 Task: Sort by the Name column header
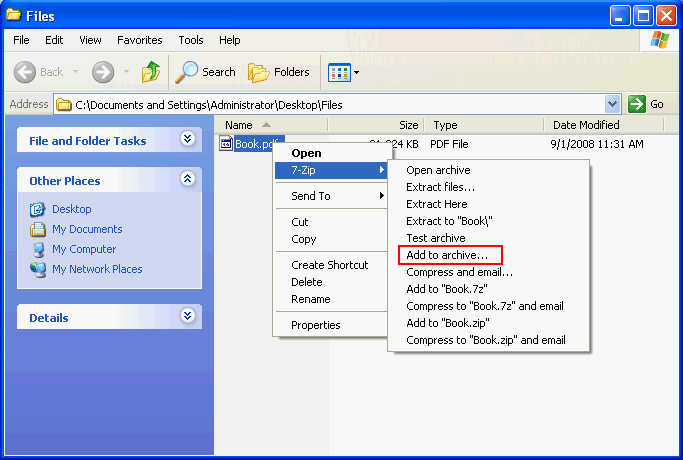tap(271, 125)
